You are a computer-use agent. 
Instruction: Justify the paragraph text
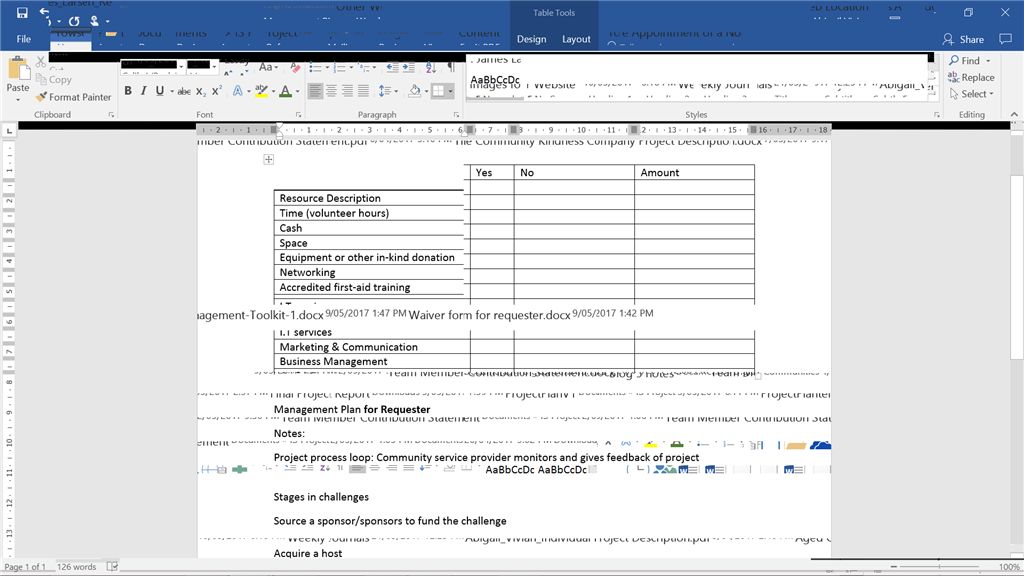point(363,91)
